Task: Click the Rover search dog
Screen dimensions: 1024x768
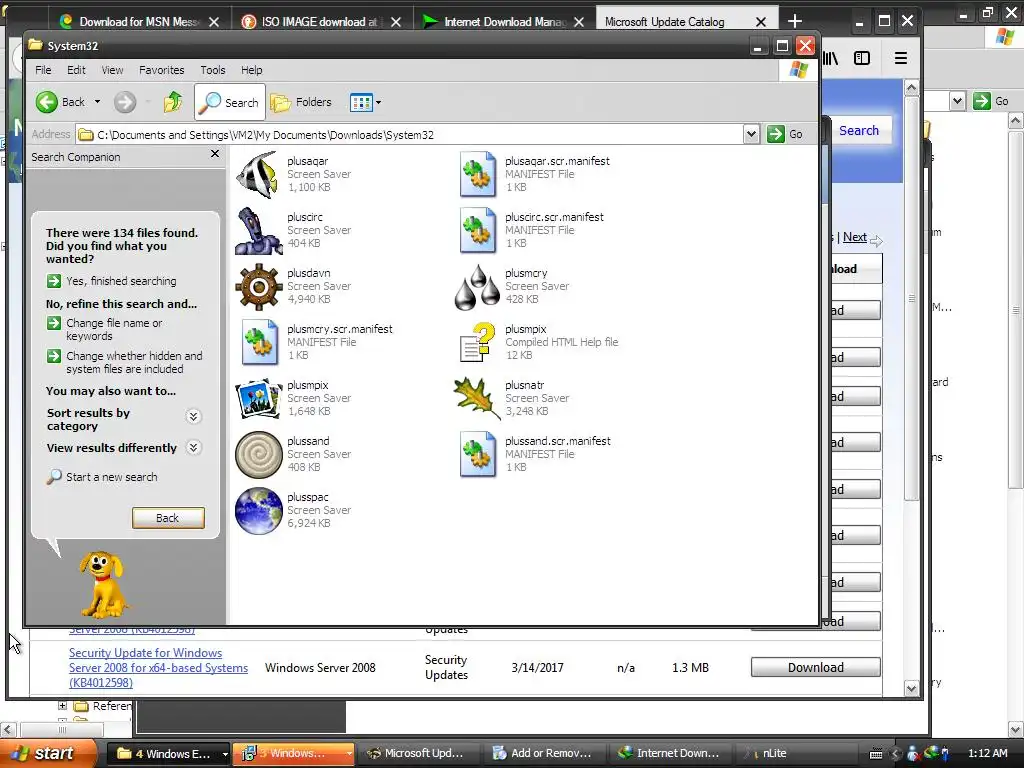Action: [102, 584]
